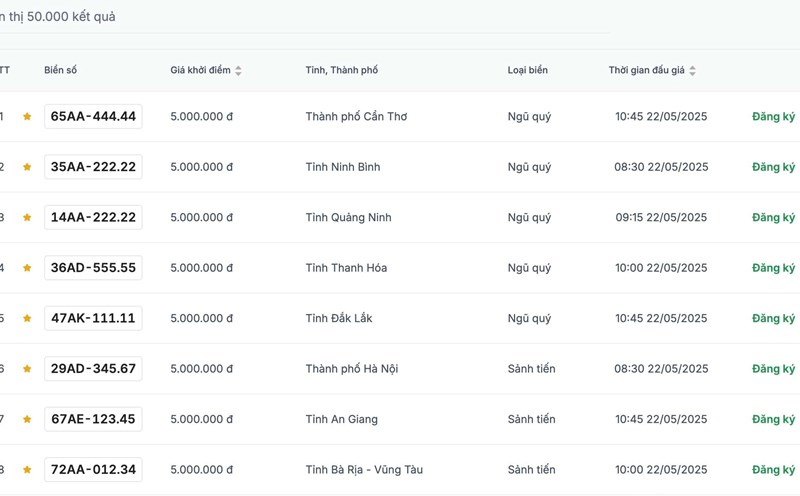Register for the Cần Thơ plate via Đăng ký
This screenshot has height=496, width=800.
click(x=774, y=117)
